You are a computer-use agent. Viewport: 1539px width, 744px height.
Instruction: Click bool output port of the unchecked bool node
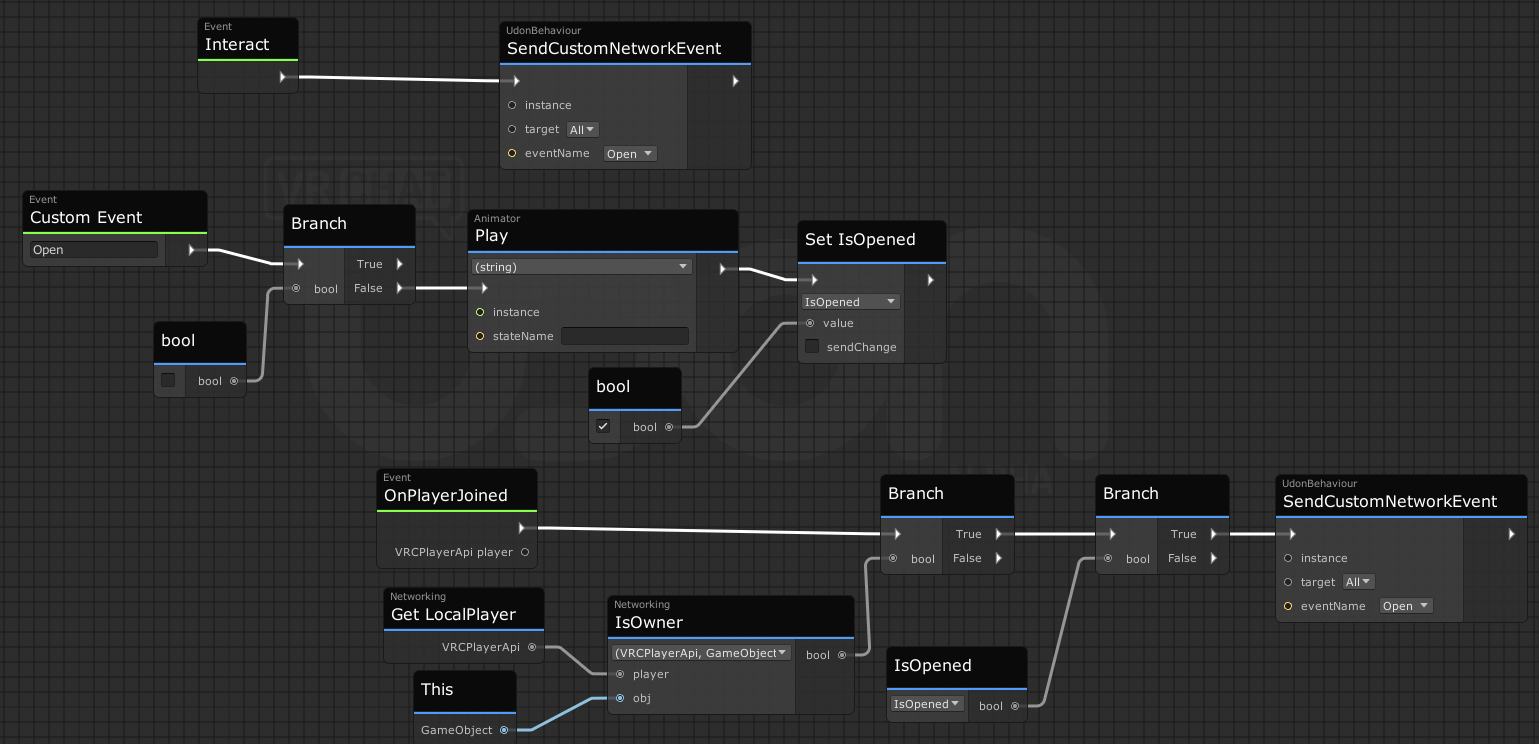coord(234,381)
